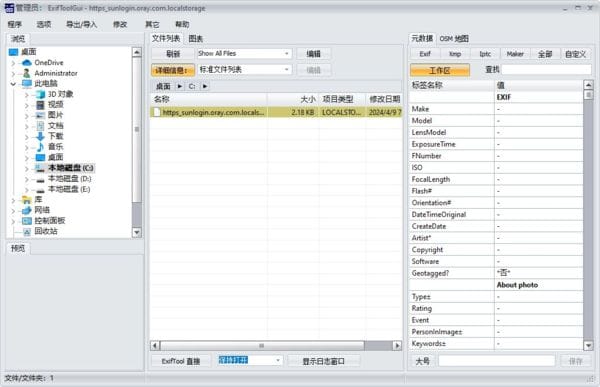Click the 此电脑 computer icon
The height and width of the screenshot is (387, 600).
[x=27, y=83]
